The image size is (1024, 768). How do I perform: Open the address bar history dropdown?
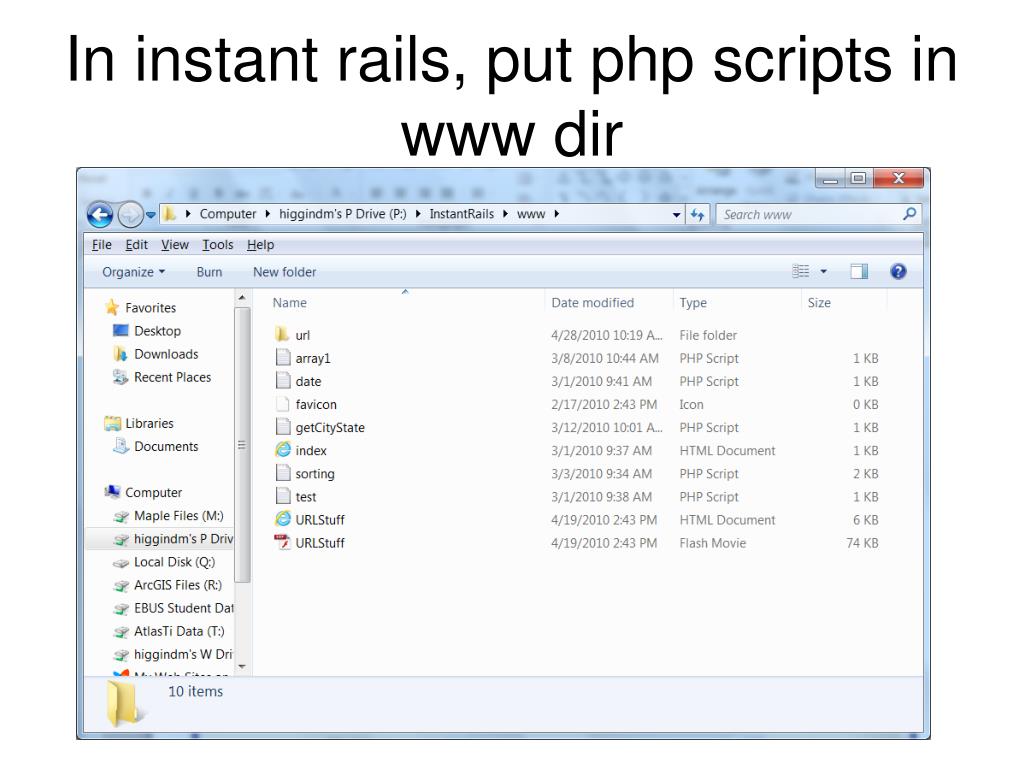point(677,214)
